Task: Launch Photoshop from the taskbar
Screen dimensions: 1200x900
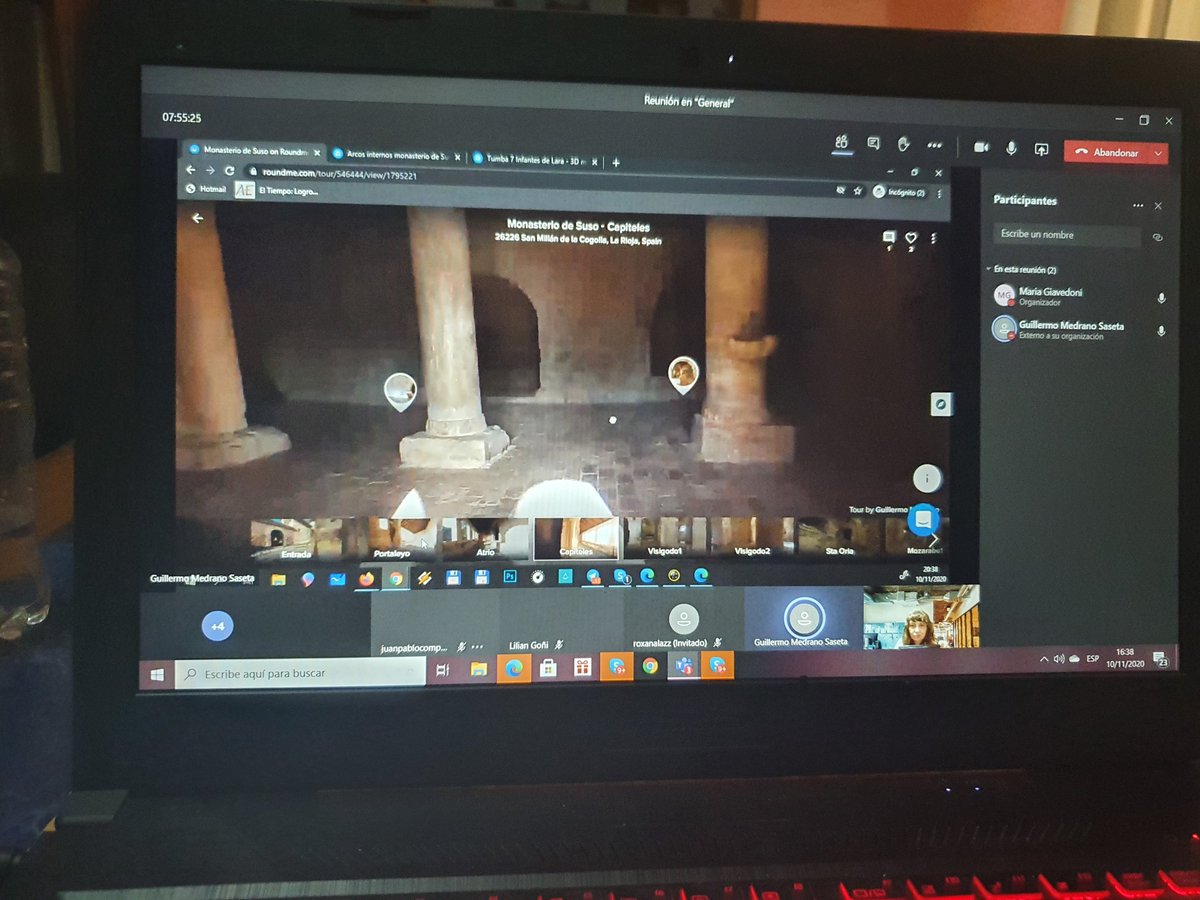Action: [510, 576]
